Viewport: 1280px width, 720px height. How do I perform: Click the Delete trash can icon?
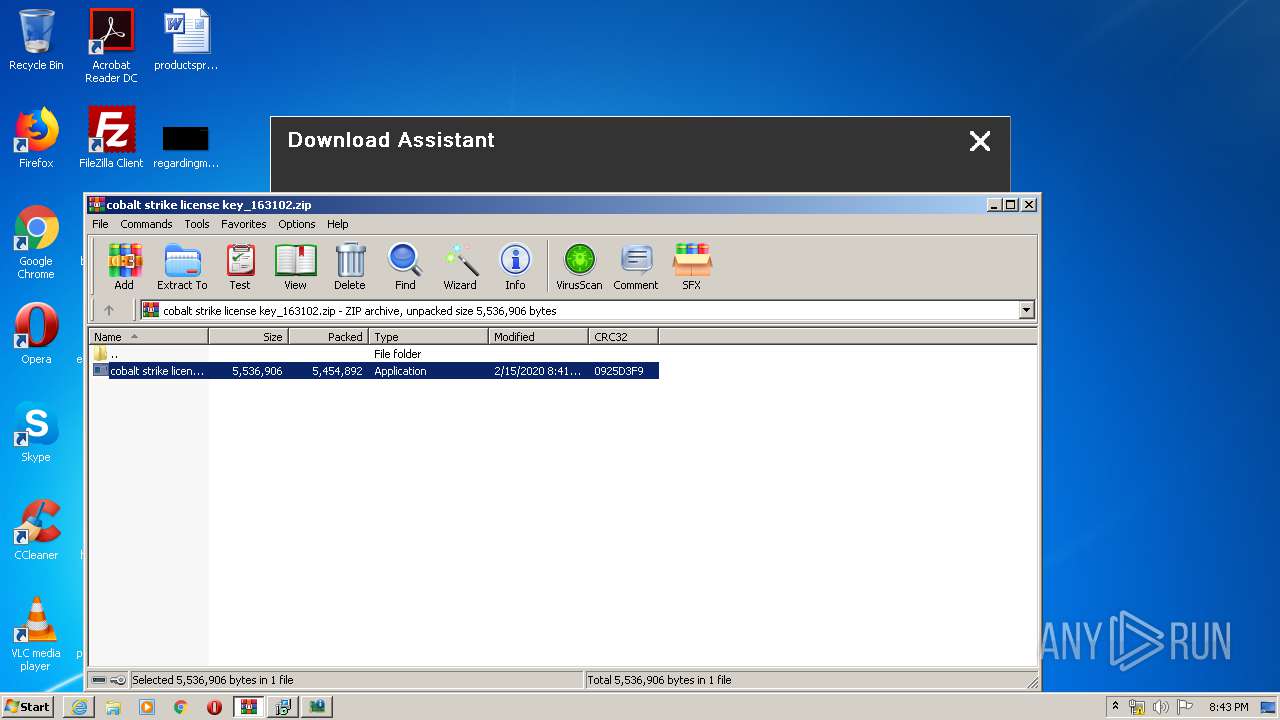tap(350, 267)
